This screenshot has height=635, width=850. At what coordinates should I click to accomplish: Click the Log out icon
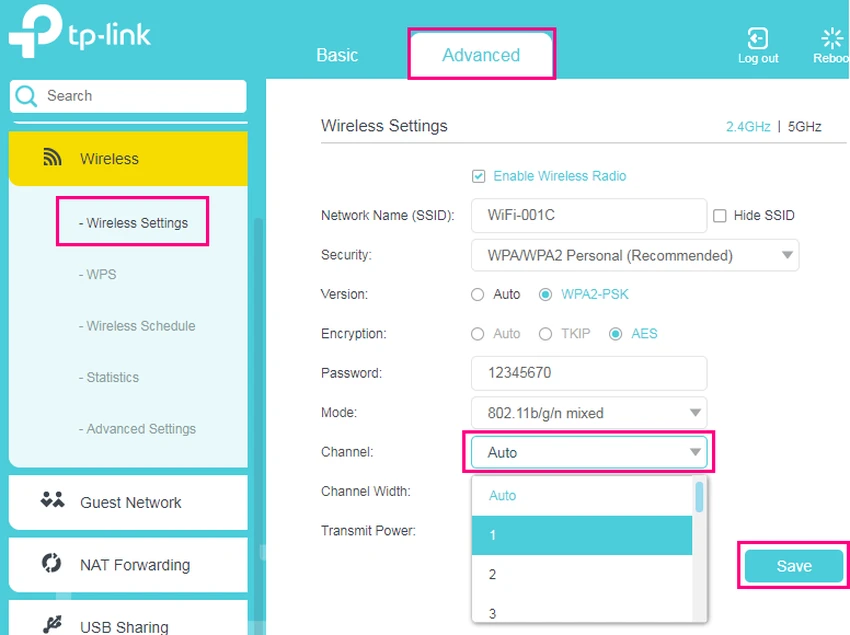[x=757, y=39]
